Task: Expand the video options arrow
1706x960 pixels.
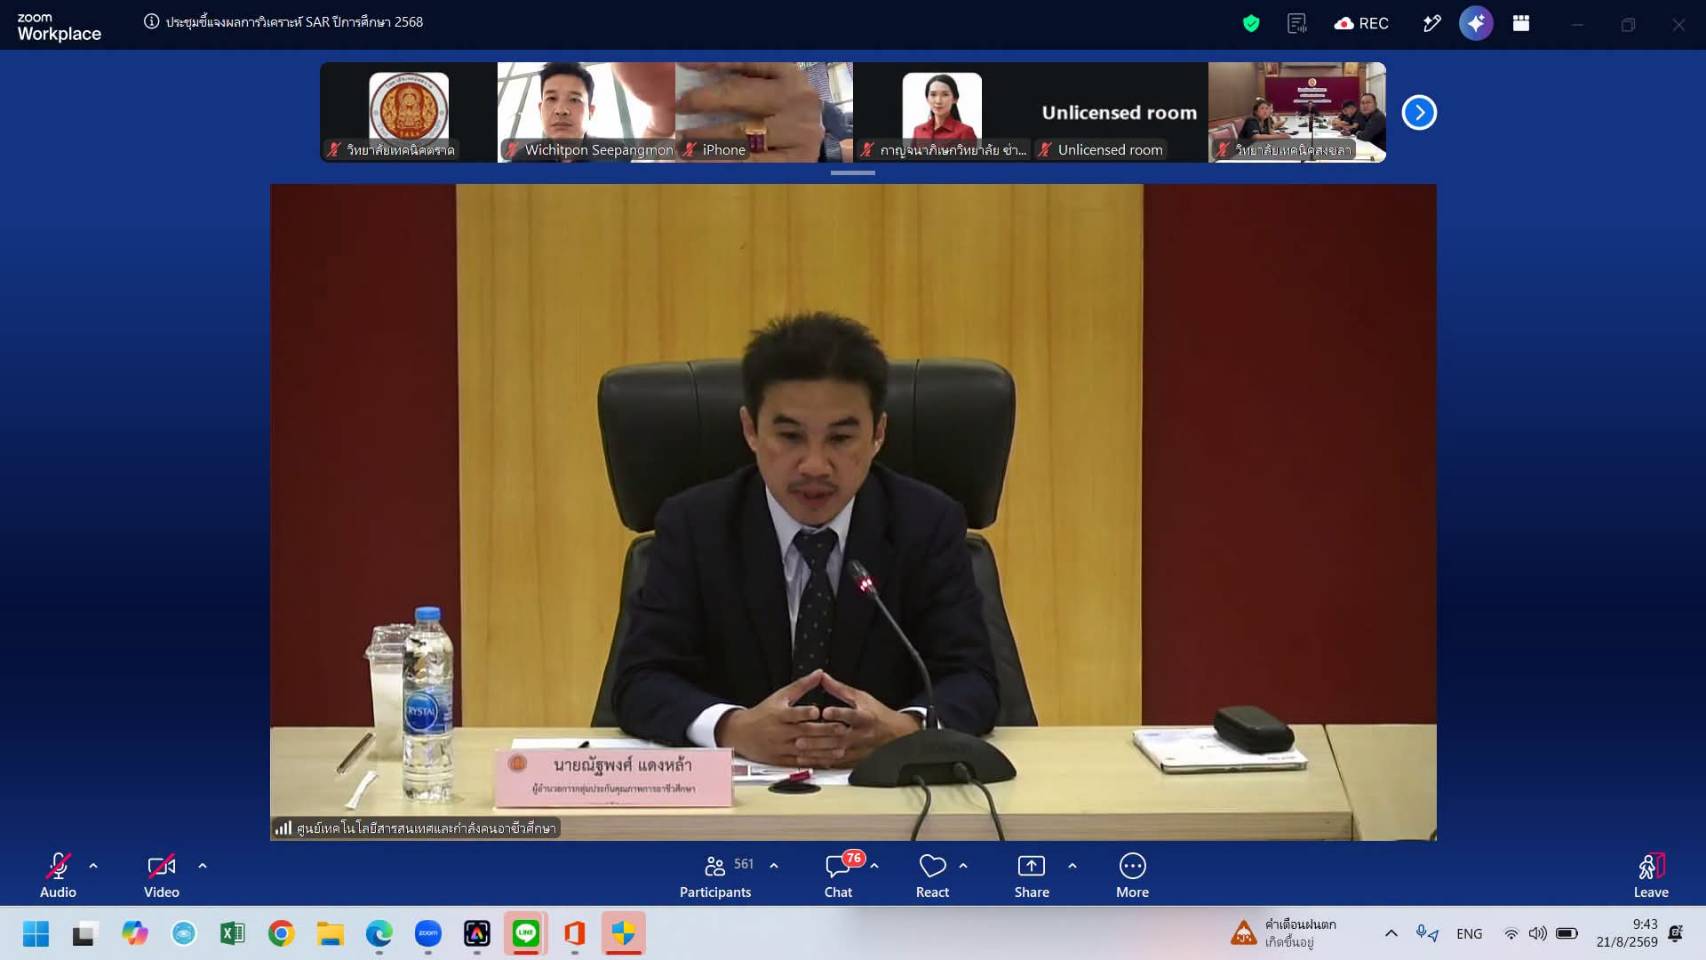Action: point(202,866)
